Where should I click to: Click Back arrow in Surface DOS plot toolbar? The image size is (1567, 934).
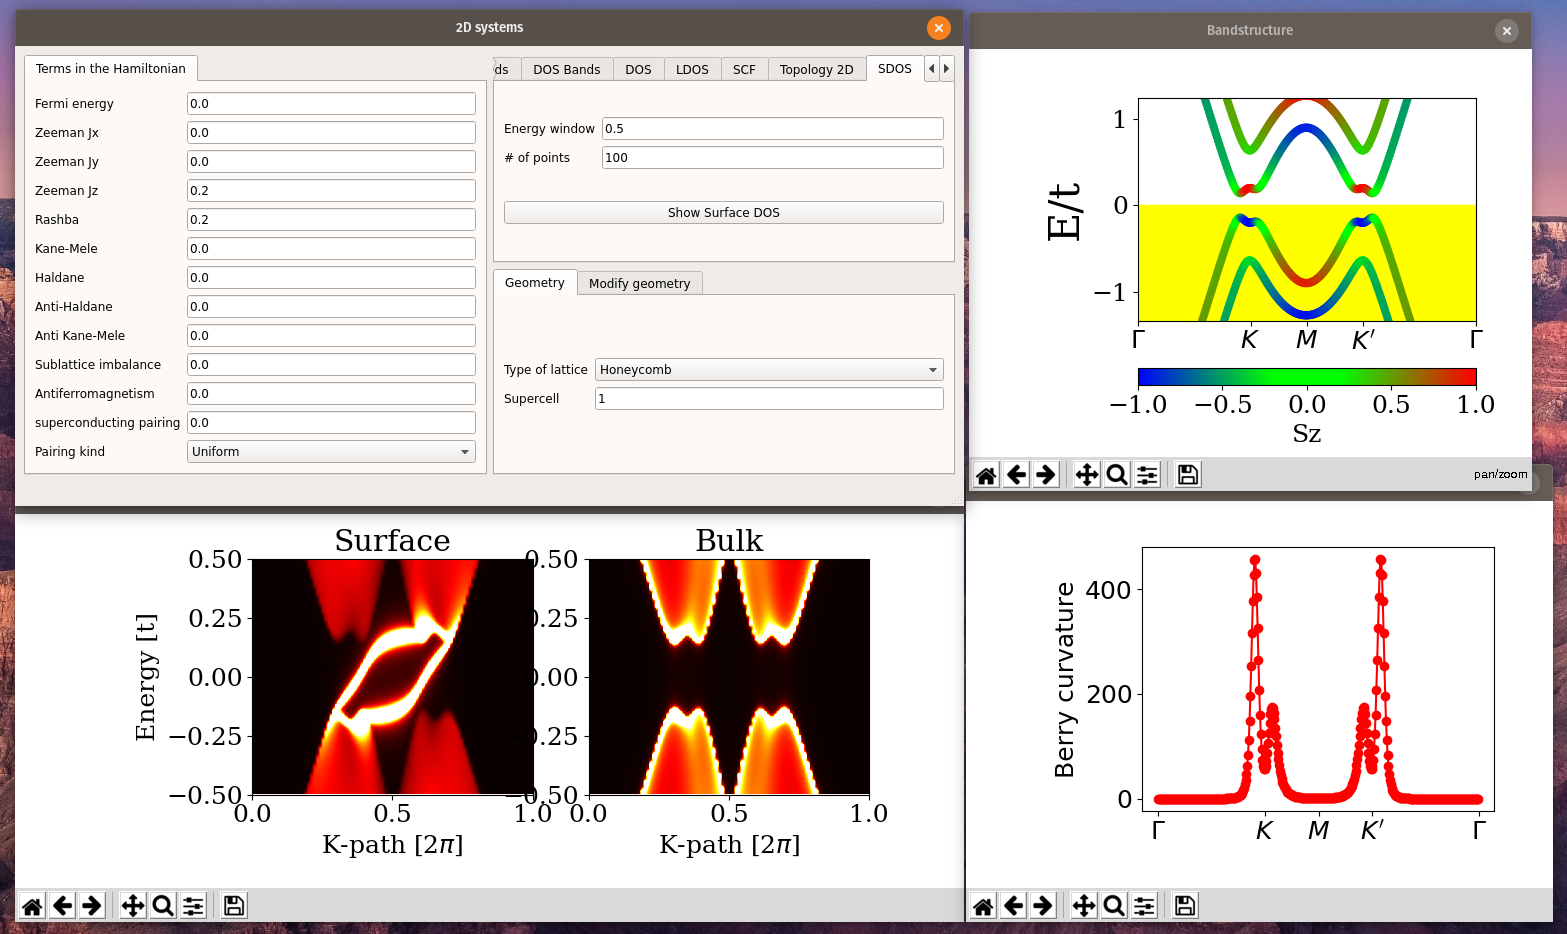[x=62, y=906]
